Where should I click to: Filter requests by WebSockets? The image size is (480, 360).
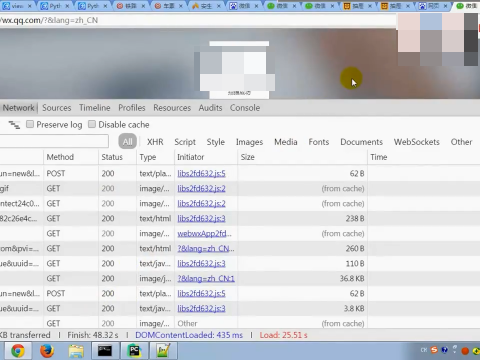click(417, 142)
